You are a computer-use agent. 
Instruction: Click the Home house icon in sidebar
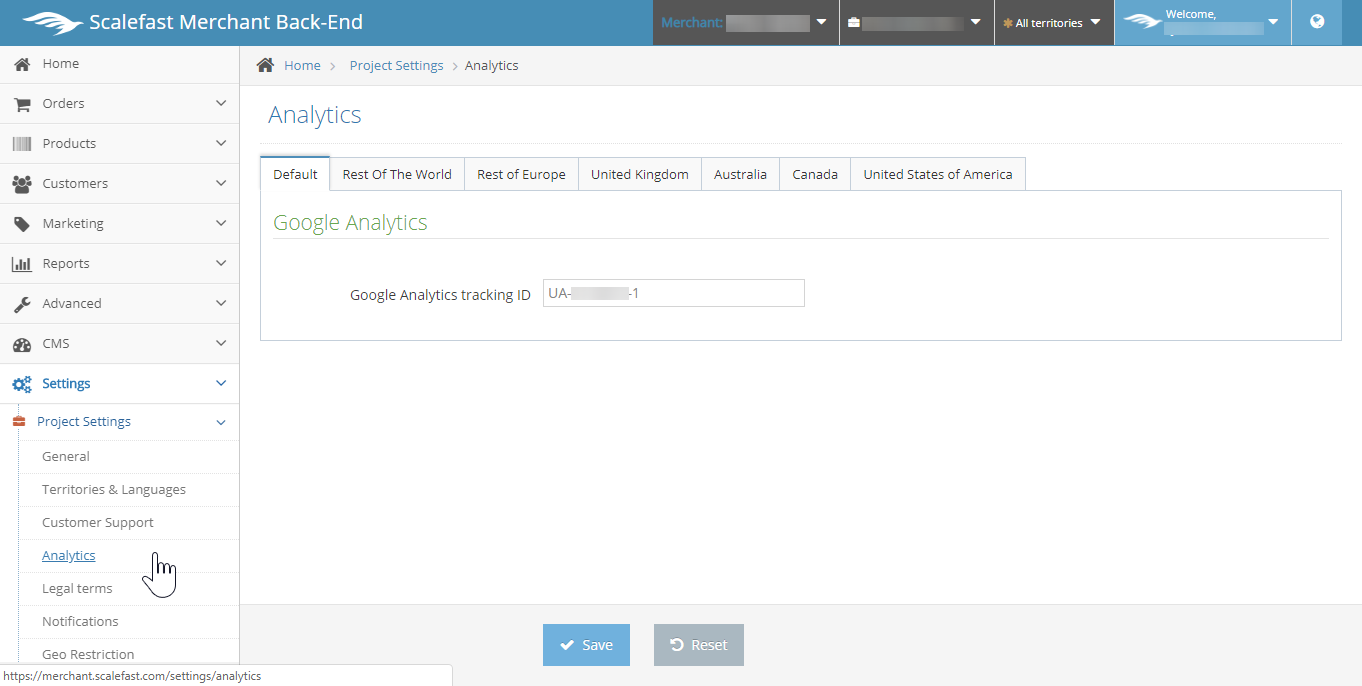coord(21,64)
